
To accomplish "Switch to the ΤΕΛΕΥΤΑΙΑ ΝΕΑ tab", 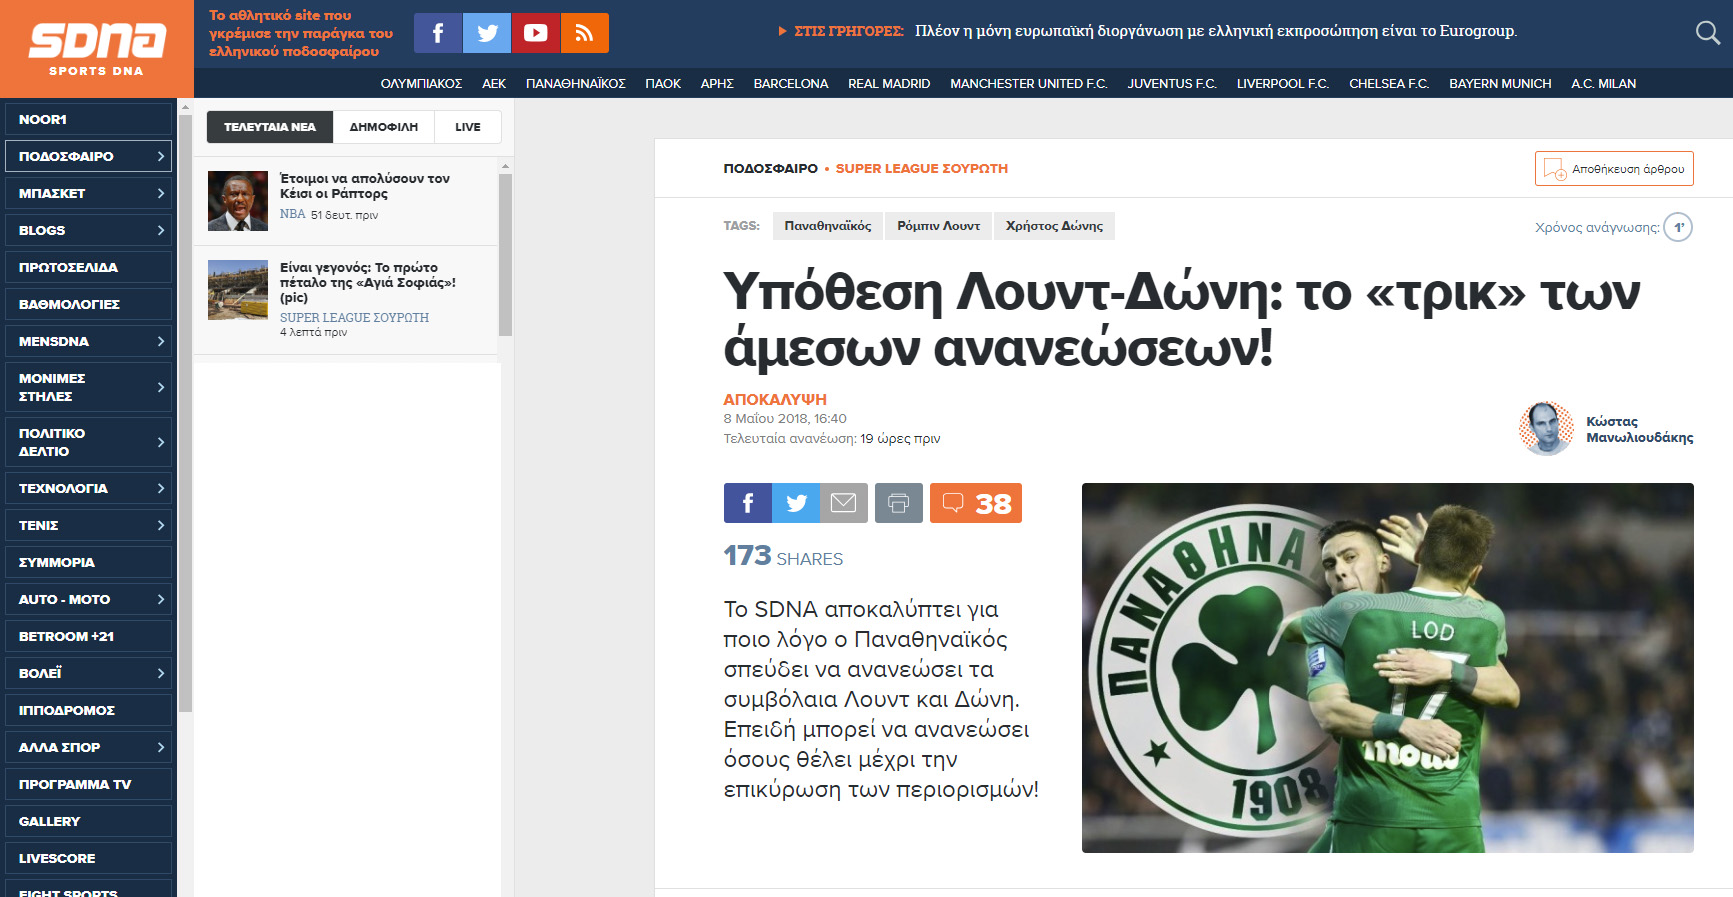I will (270, 127).
